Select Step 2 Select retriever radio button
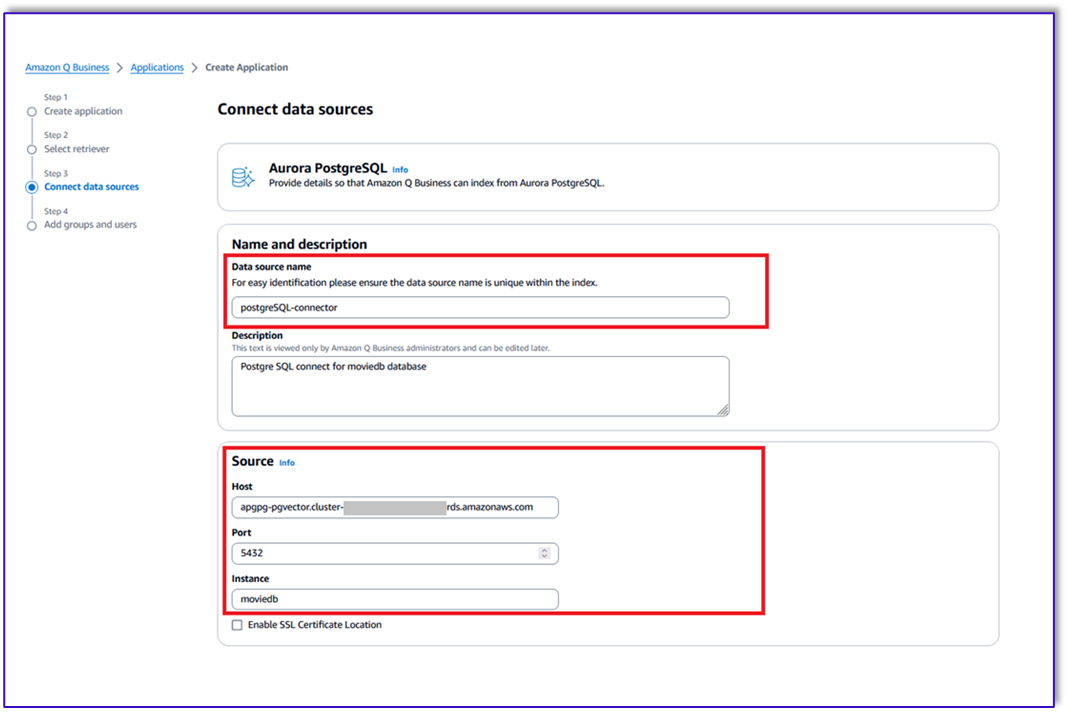The height and width of the screenshot is (712, 1067). coord(33,149)
